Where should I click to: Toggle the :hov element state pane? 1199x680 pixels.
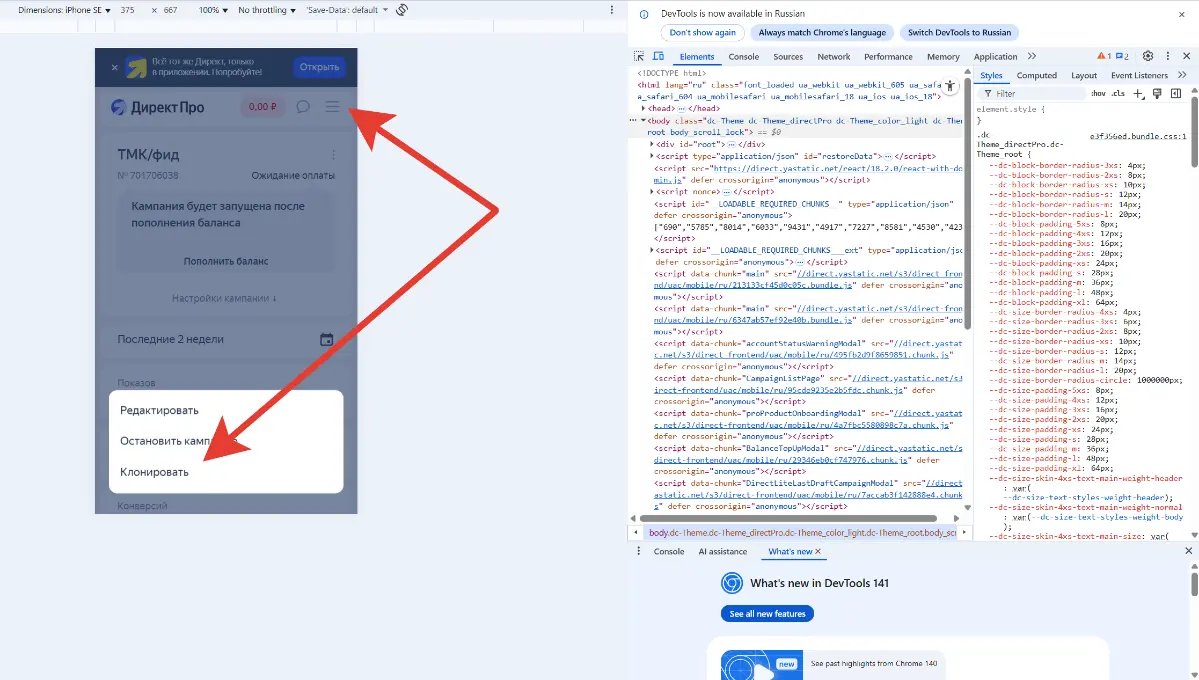(1098, 93)
